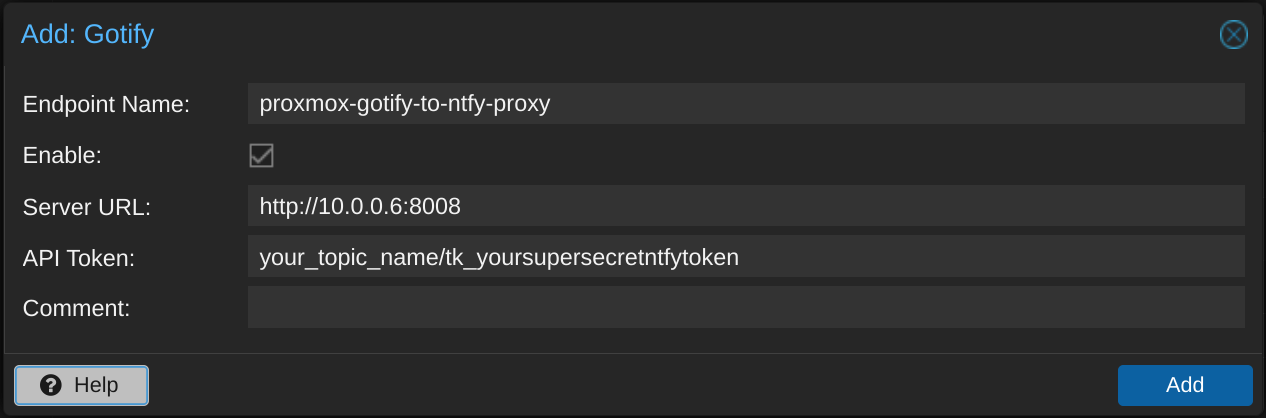Screen dimensions: 1266x418
Task: Open Help via the Help button label
Action: coord(96,385)
